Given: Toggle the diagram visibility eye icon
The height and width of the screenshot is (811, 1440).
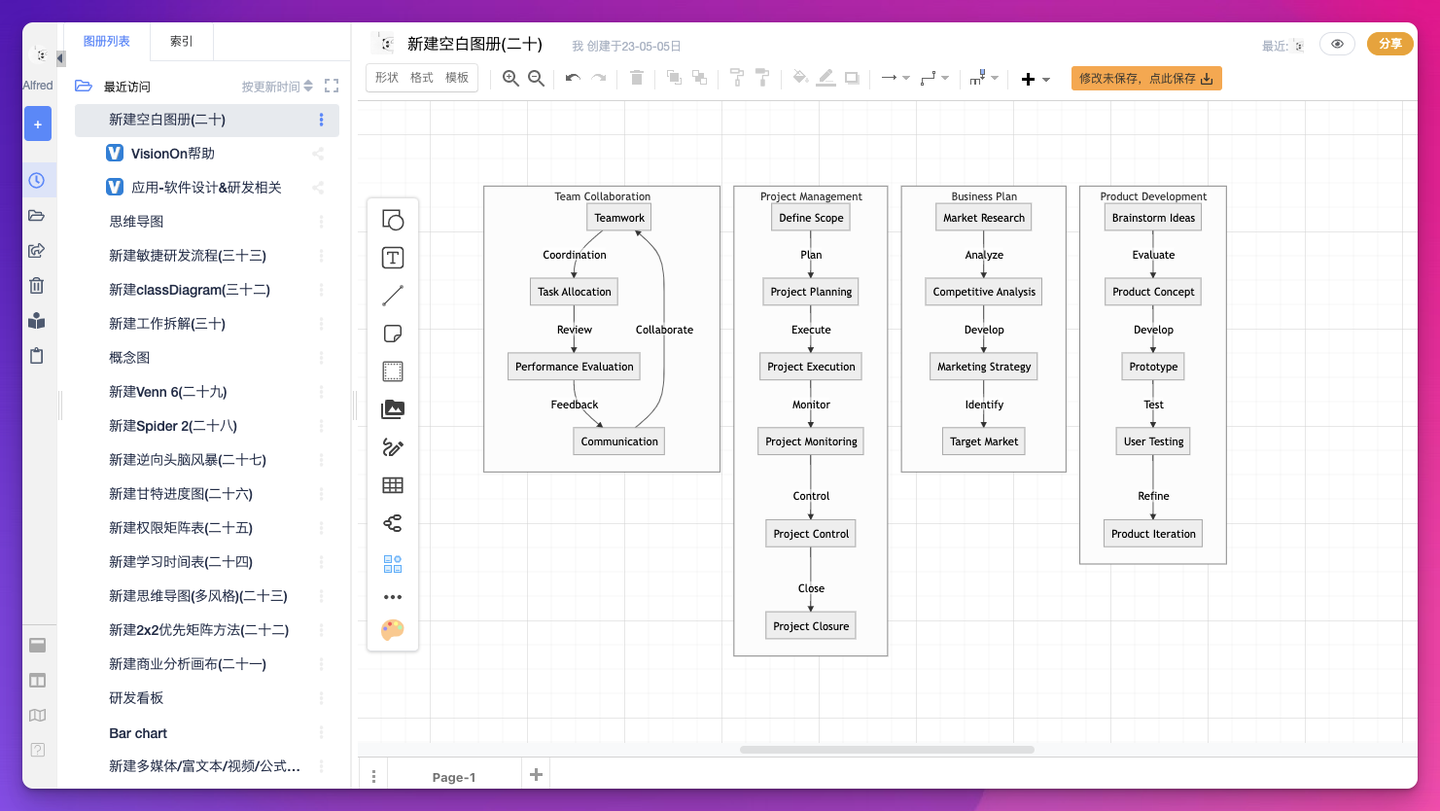Looking at the screenshot, I should point(1337,43).
